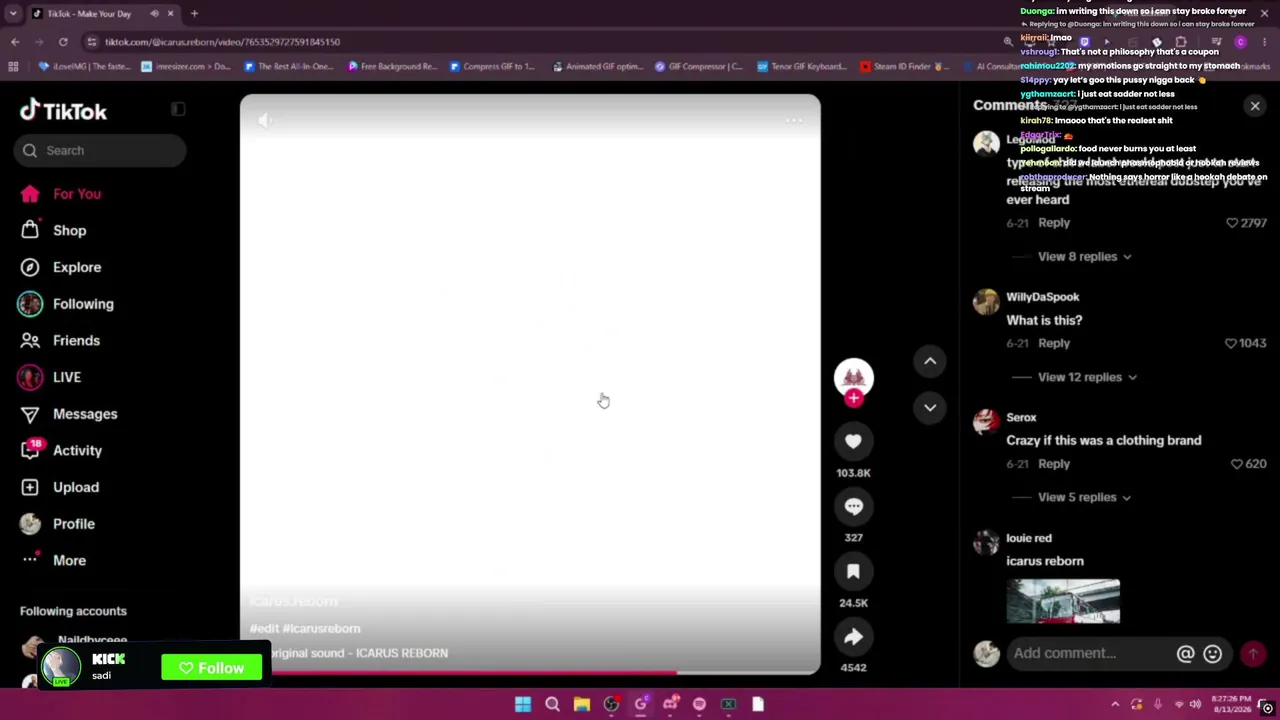The width and height of the screenshot is (1280, 720).
Task: Like the video with heart icon
Action: (x=853, y=441)
